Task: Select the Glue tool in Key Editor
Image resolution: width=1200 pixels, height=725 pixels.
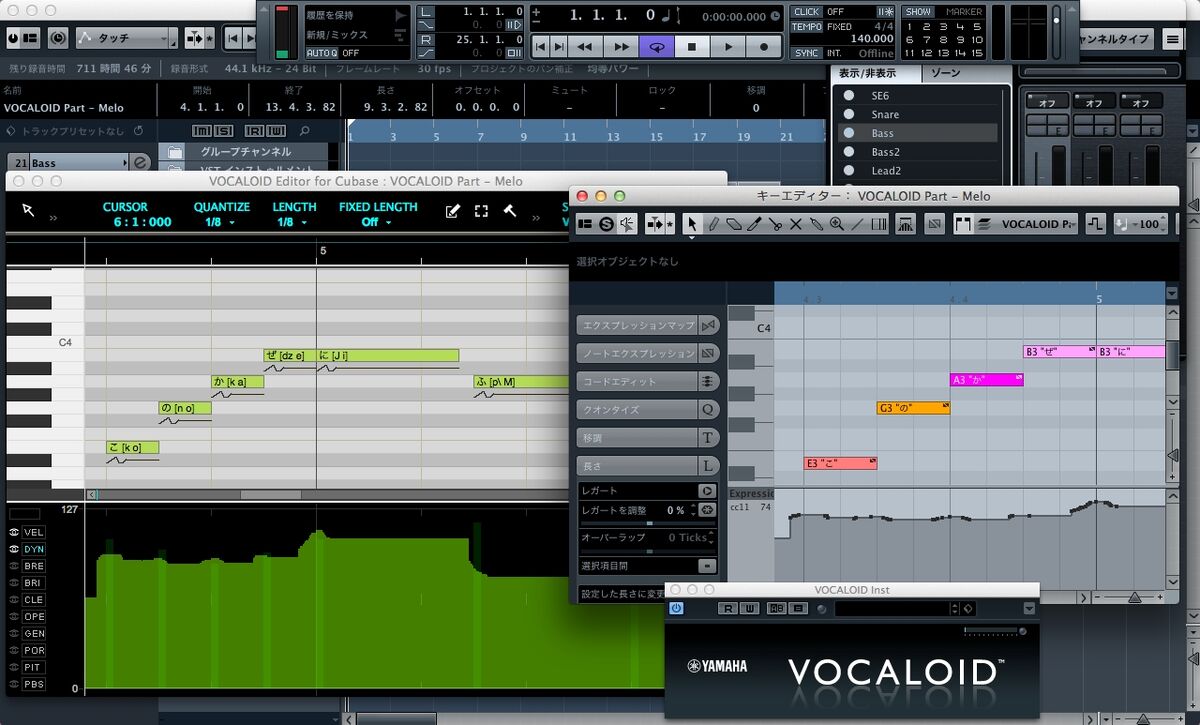Action: click(816, 225)
